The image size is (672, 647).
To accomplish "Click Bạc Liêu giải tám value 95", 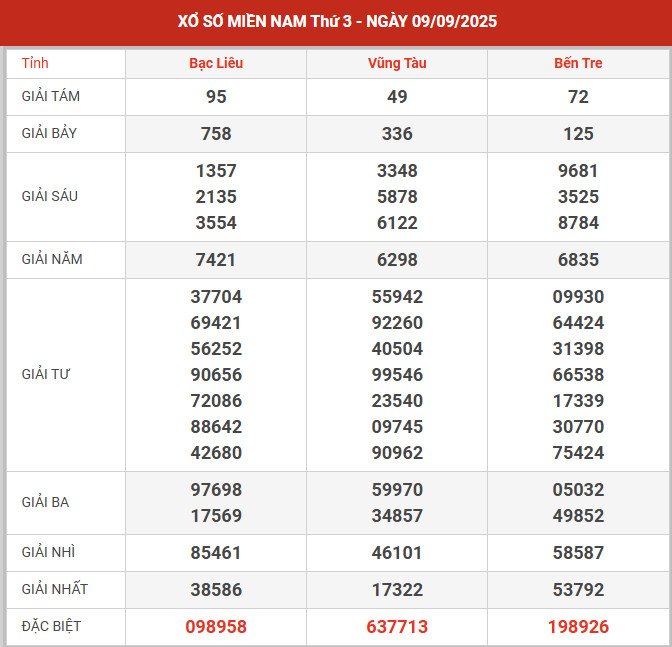I will tap(216, 97).
